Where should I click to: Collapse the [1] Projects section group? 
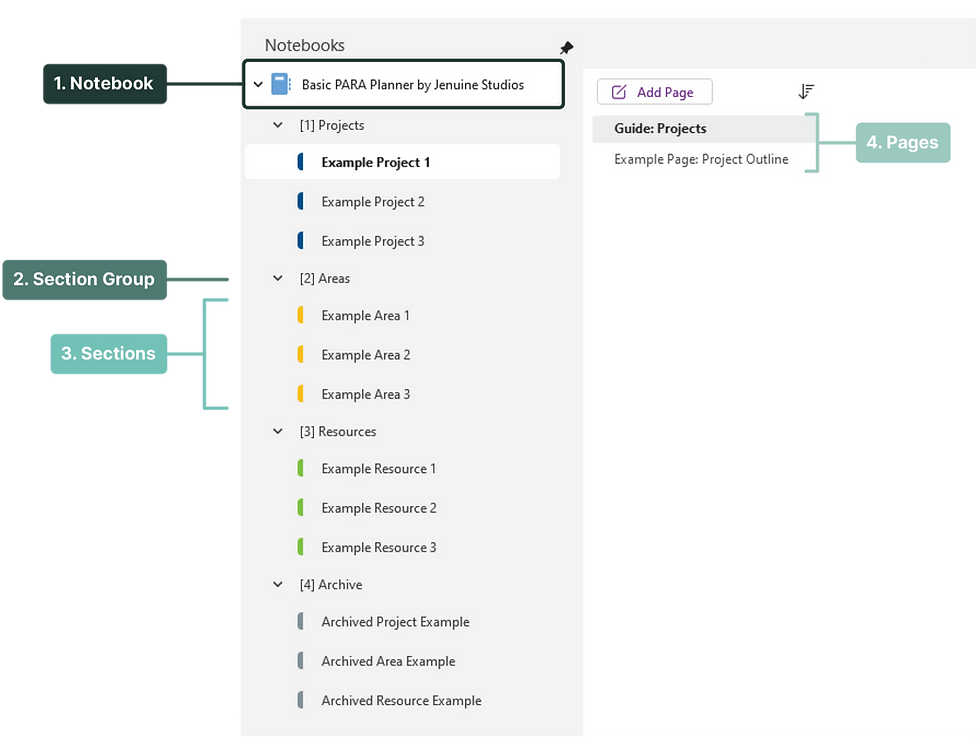tap(277, 125)
